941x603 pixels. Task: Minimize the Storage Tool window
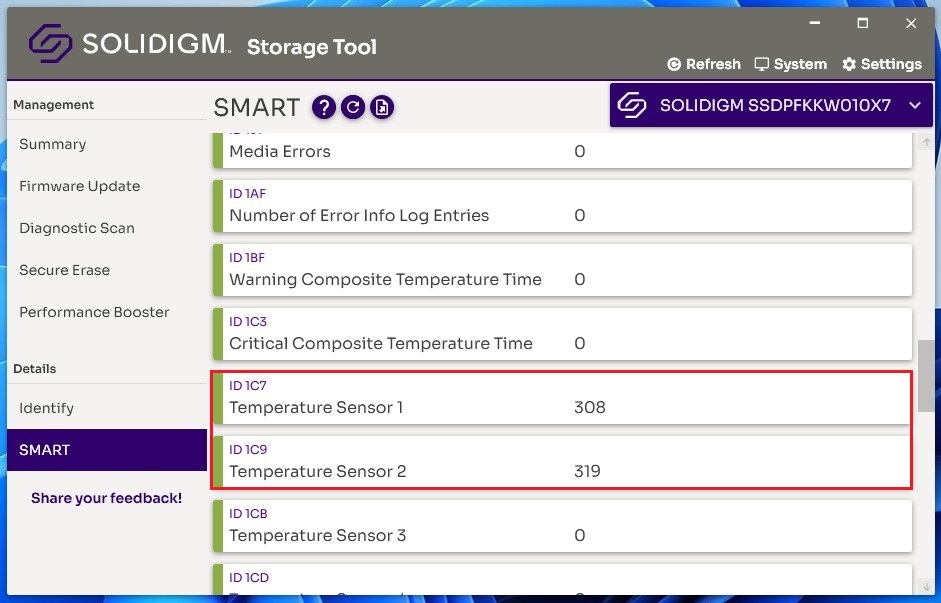pos(814,23)
